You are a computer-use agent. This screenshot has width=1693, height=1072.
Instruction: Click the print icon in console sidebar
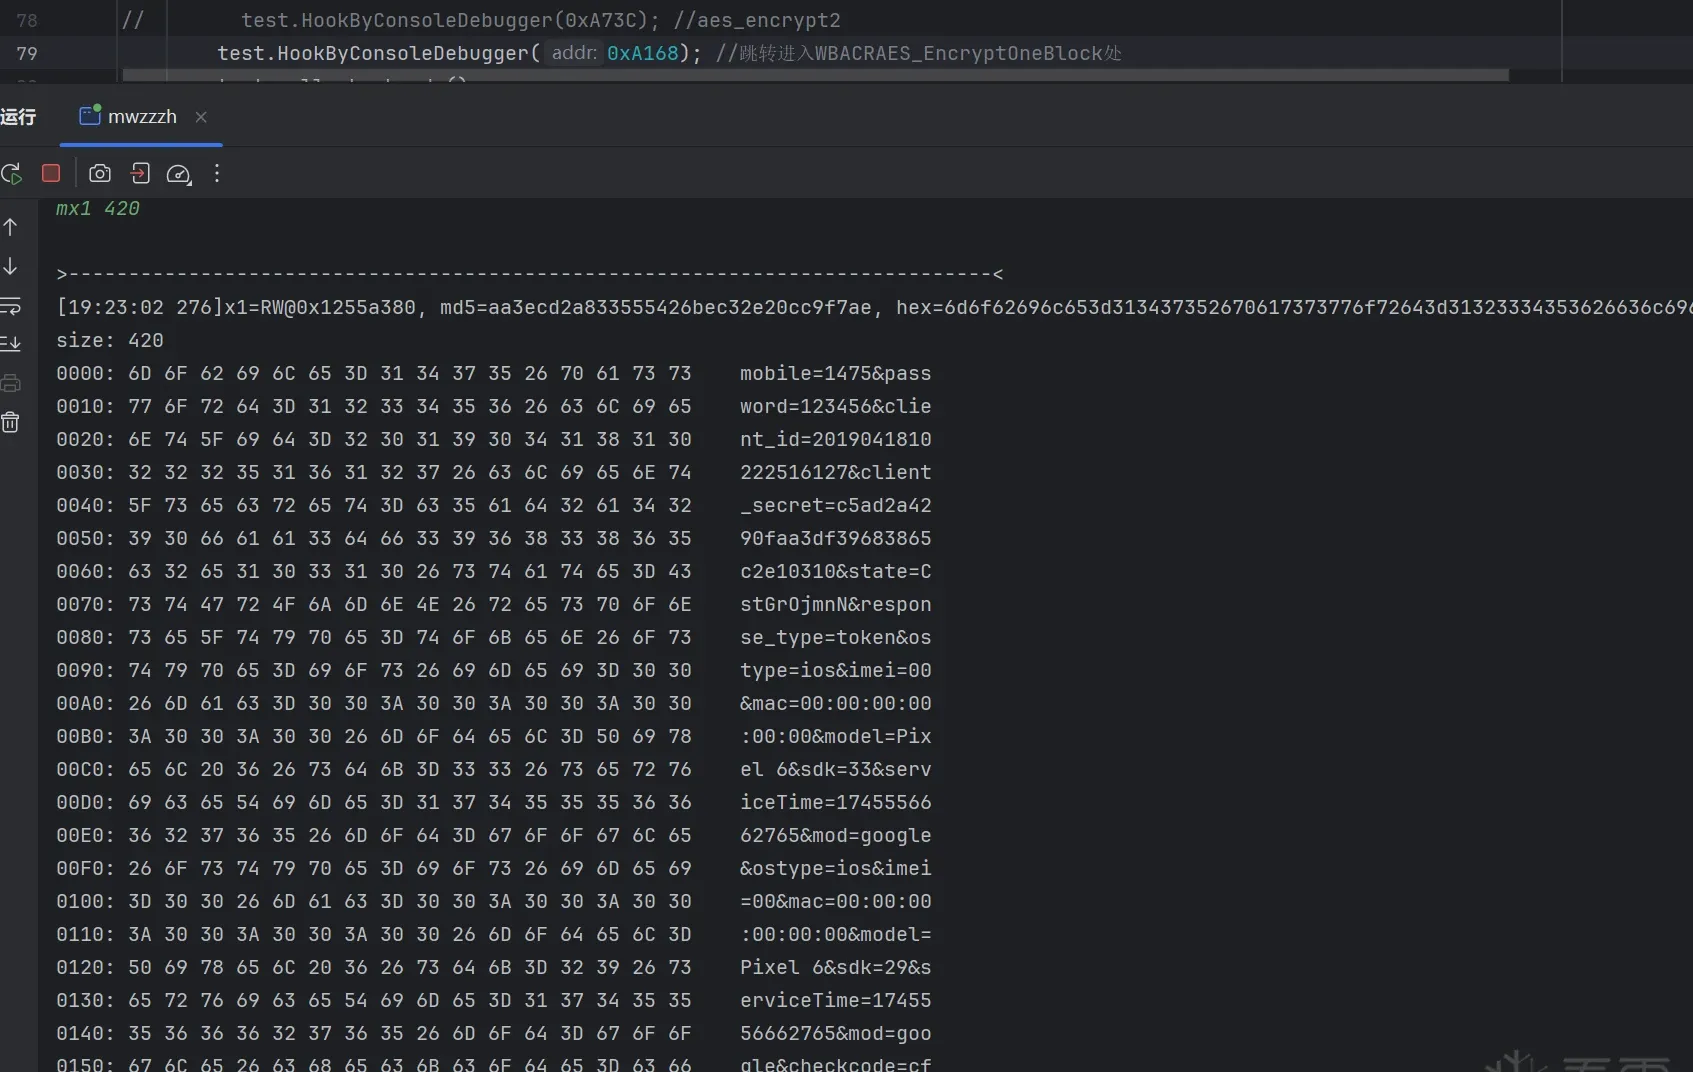pos(10,383)
